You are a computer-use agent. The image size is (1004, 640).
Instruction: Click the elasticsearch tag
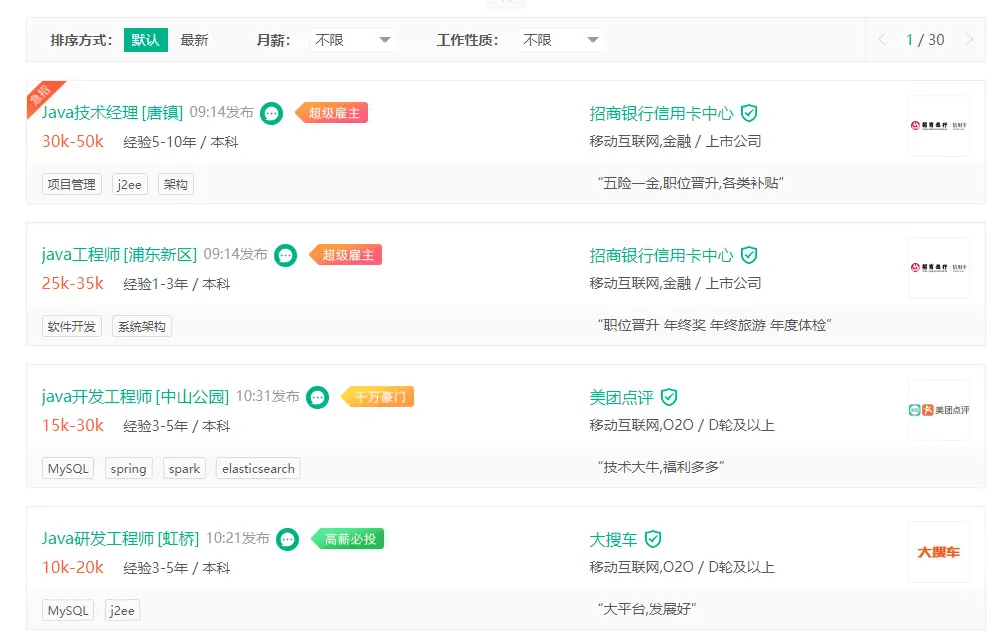[x=259, y=468]
